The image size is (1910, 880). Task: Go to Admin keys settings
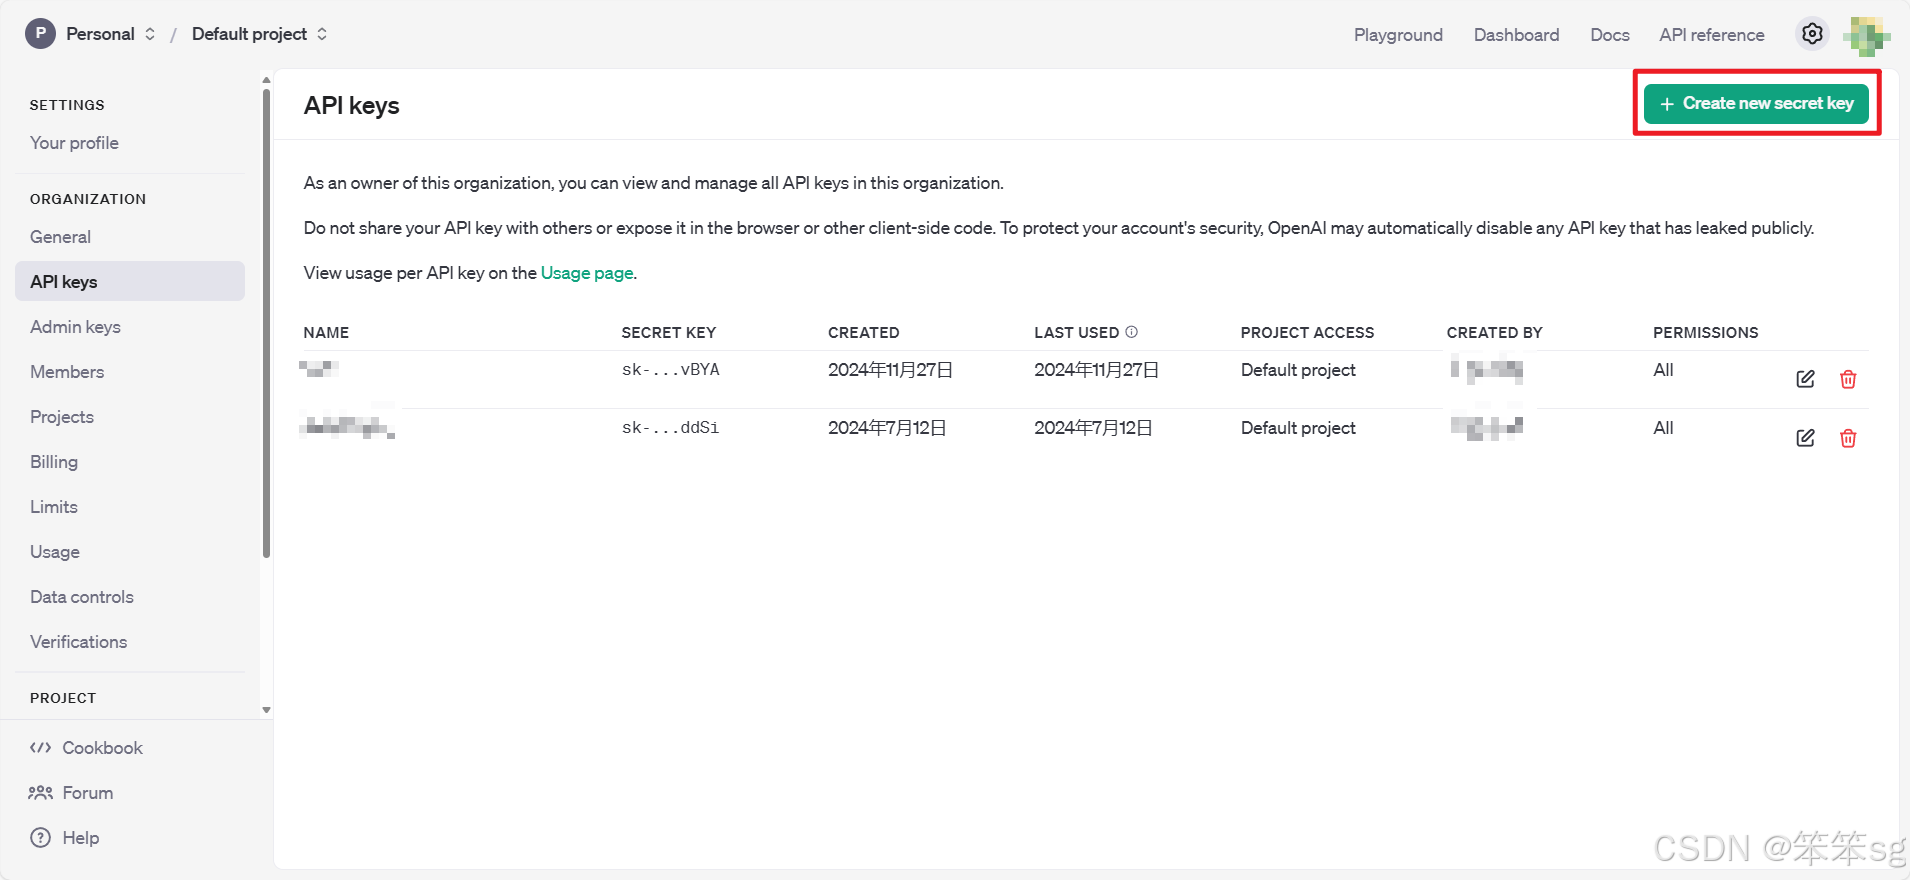pos(75,327)
